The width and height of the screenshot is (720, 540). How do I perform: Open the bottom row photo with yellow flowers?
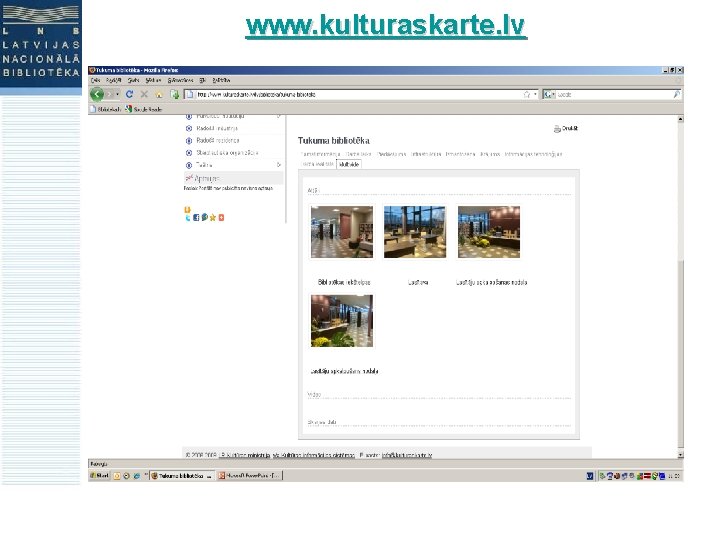click(x=342, y=321)
